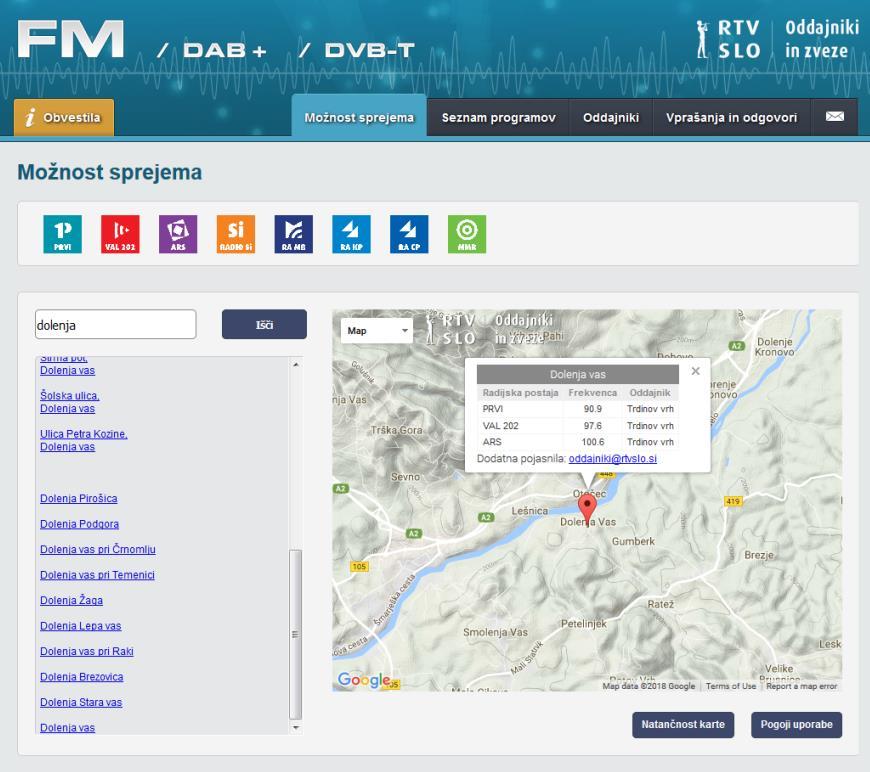Click the results list scroll down arrow

(296, 727)
